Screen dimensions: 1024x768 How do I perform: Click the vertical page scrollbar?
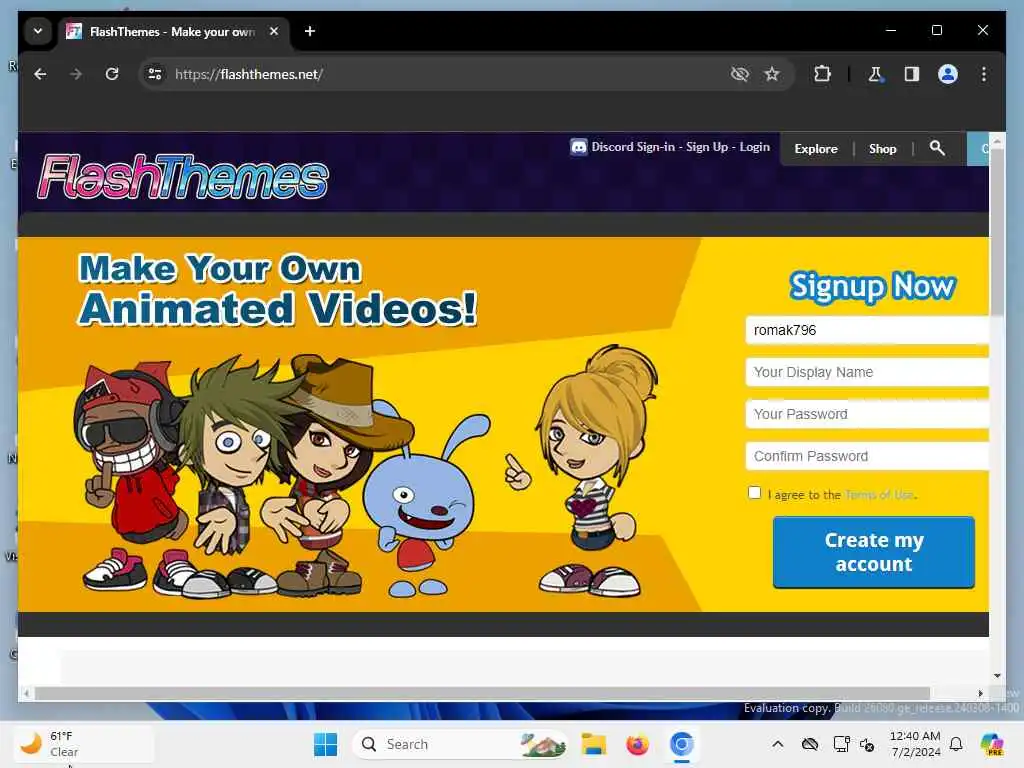click(x=997, y=232)
